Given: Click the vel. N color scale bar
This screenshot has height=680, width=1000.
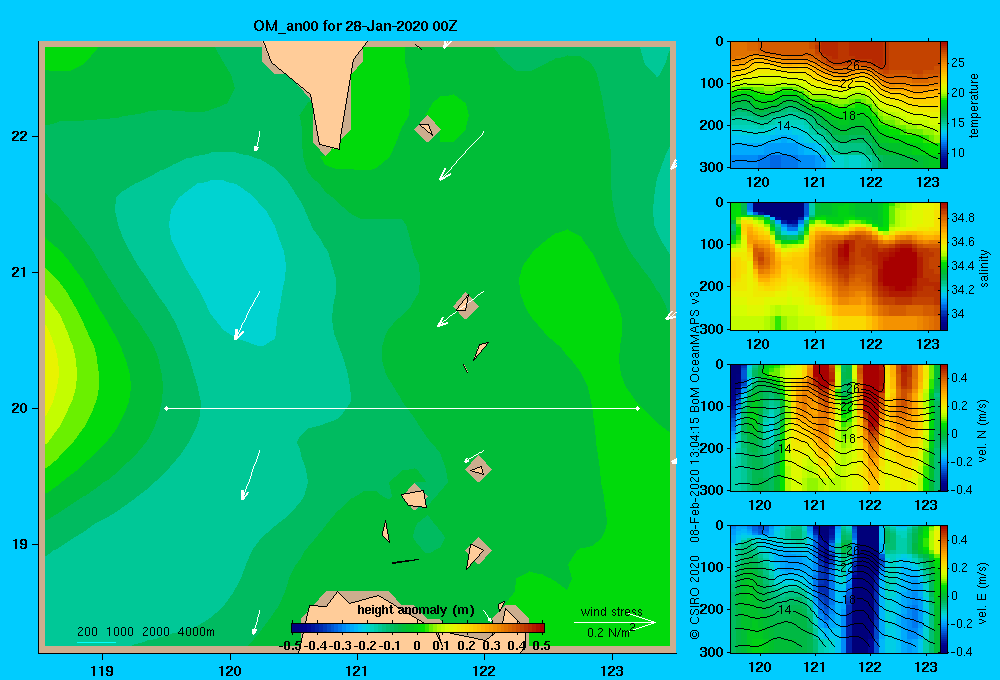Looking at the screenshot, I should point(944,427).
